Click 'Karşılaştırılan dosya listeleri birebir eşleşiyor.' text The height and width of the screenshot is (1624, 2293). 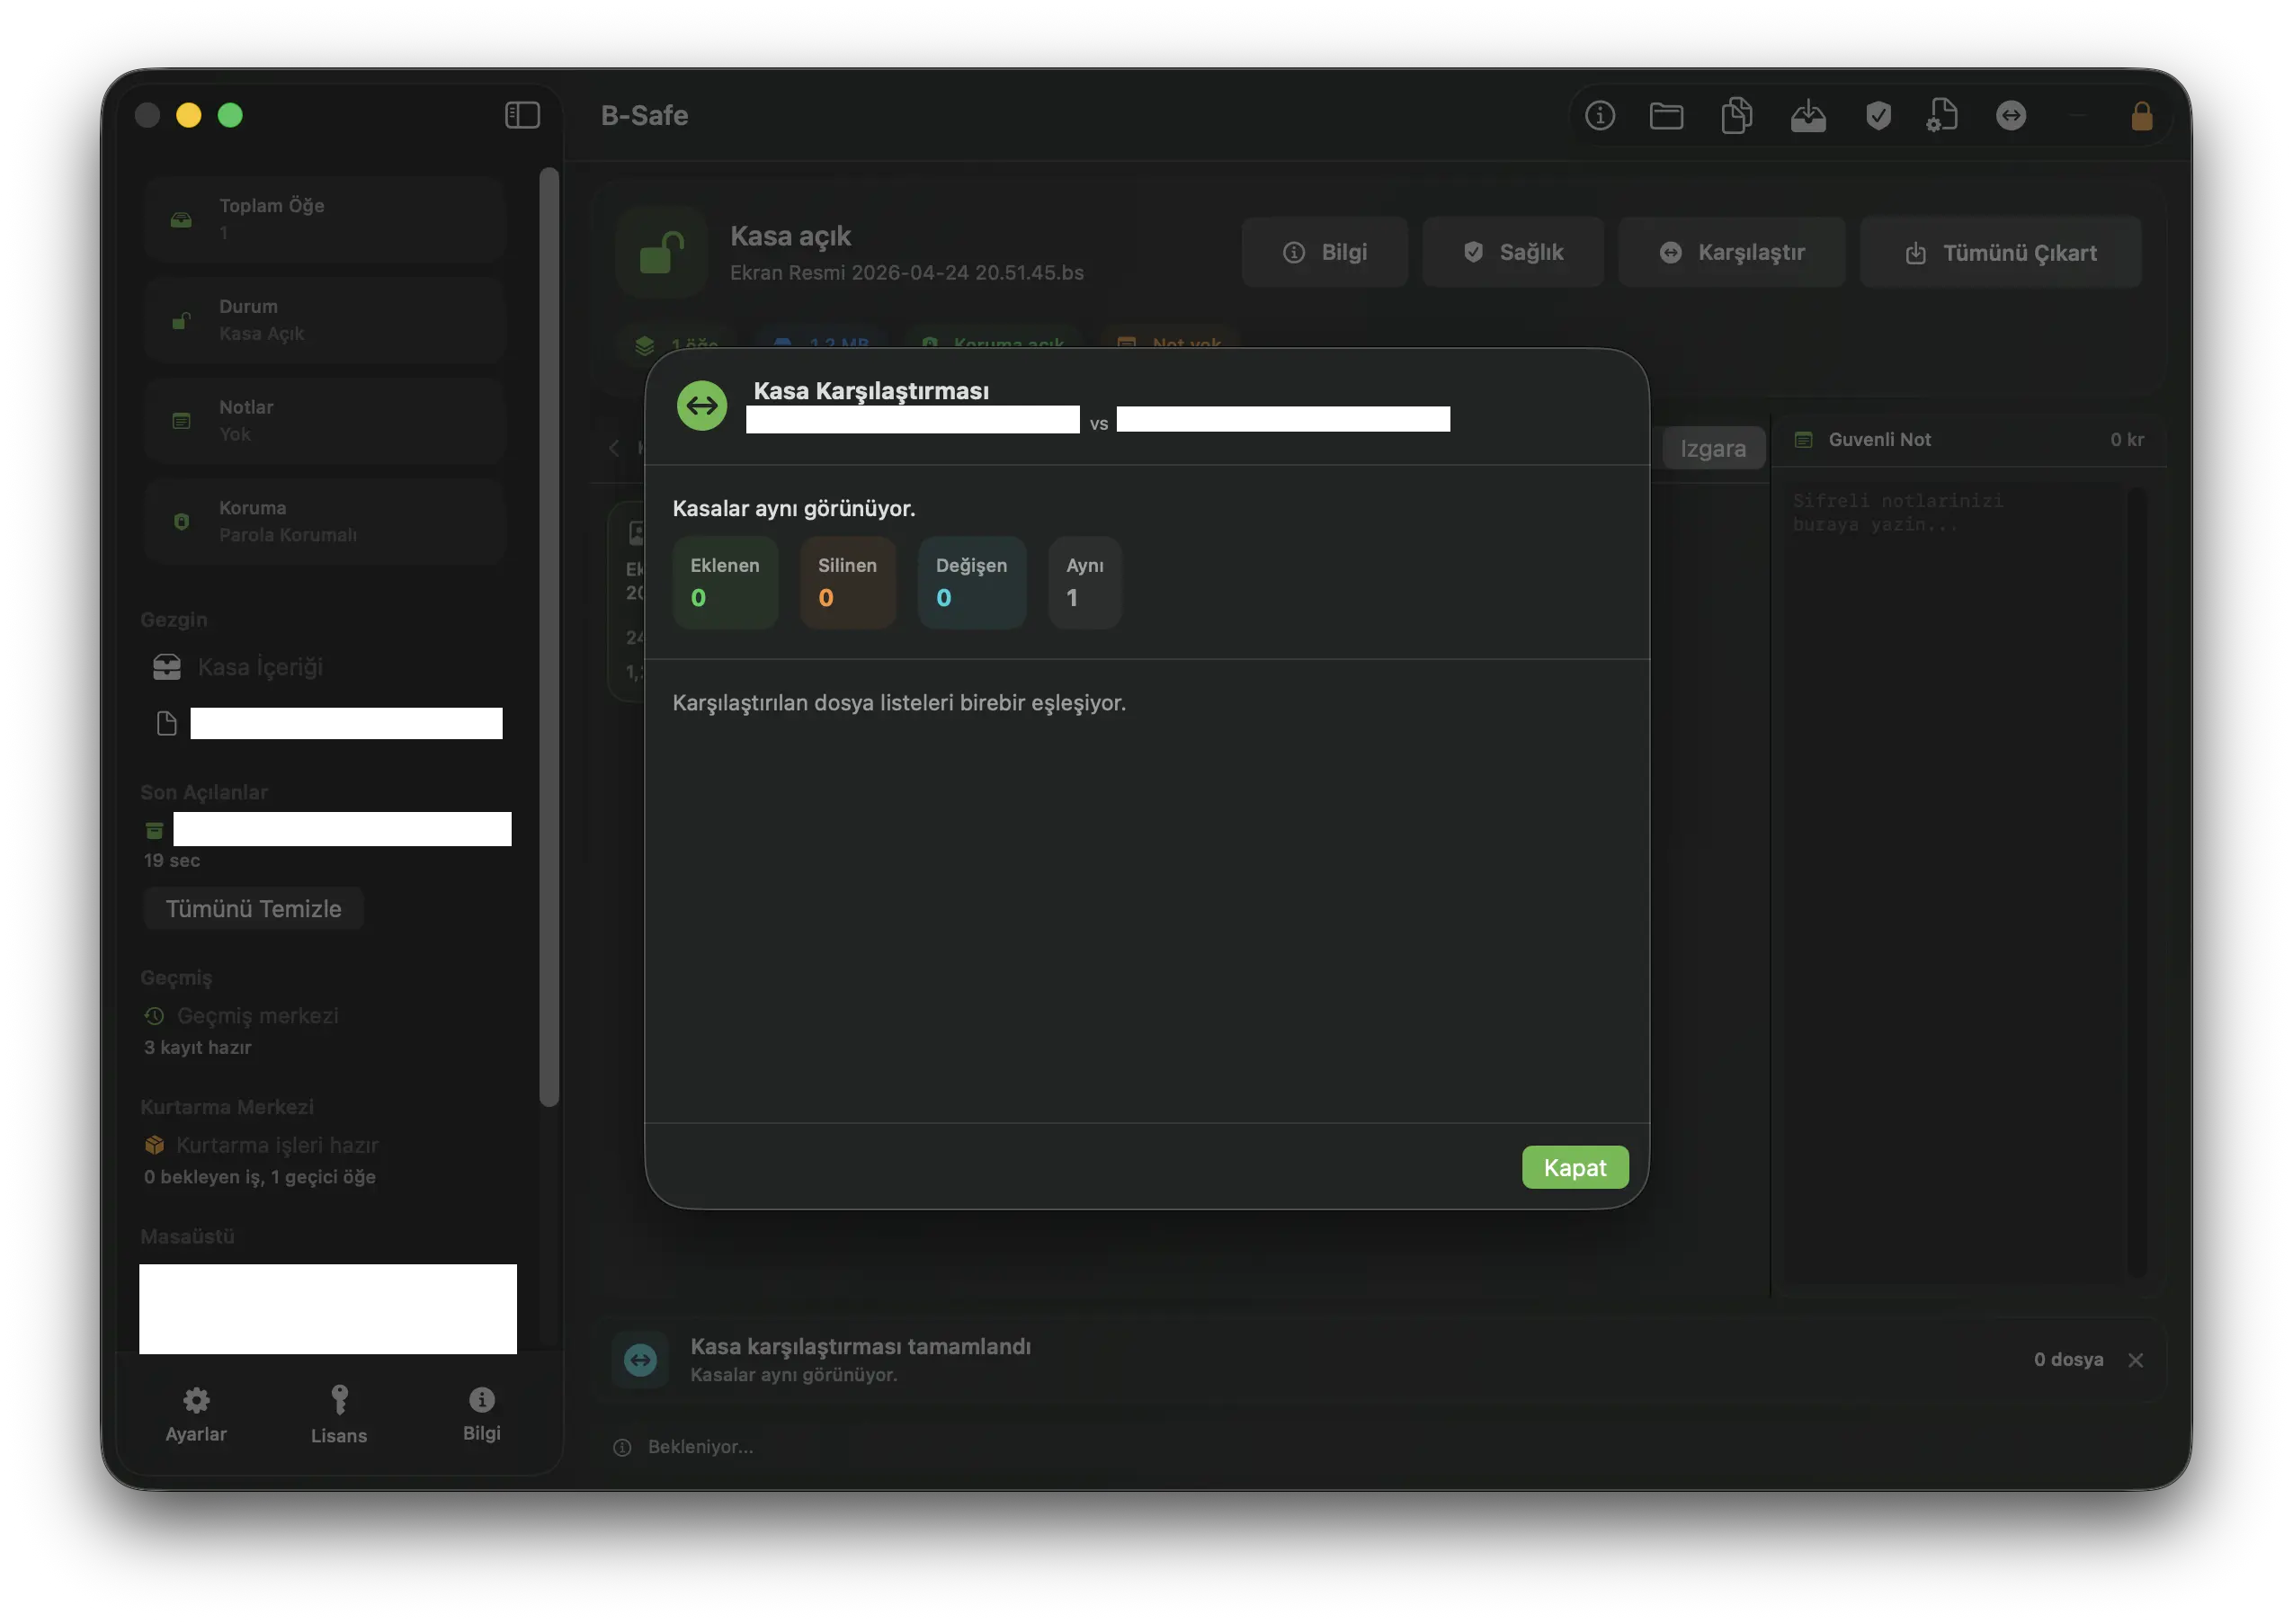click(x=899, y=703)
